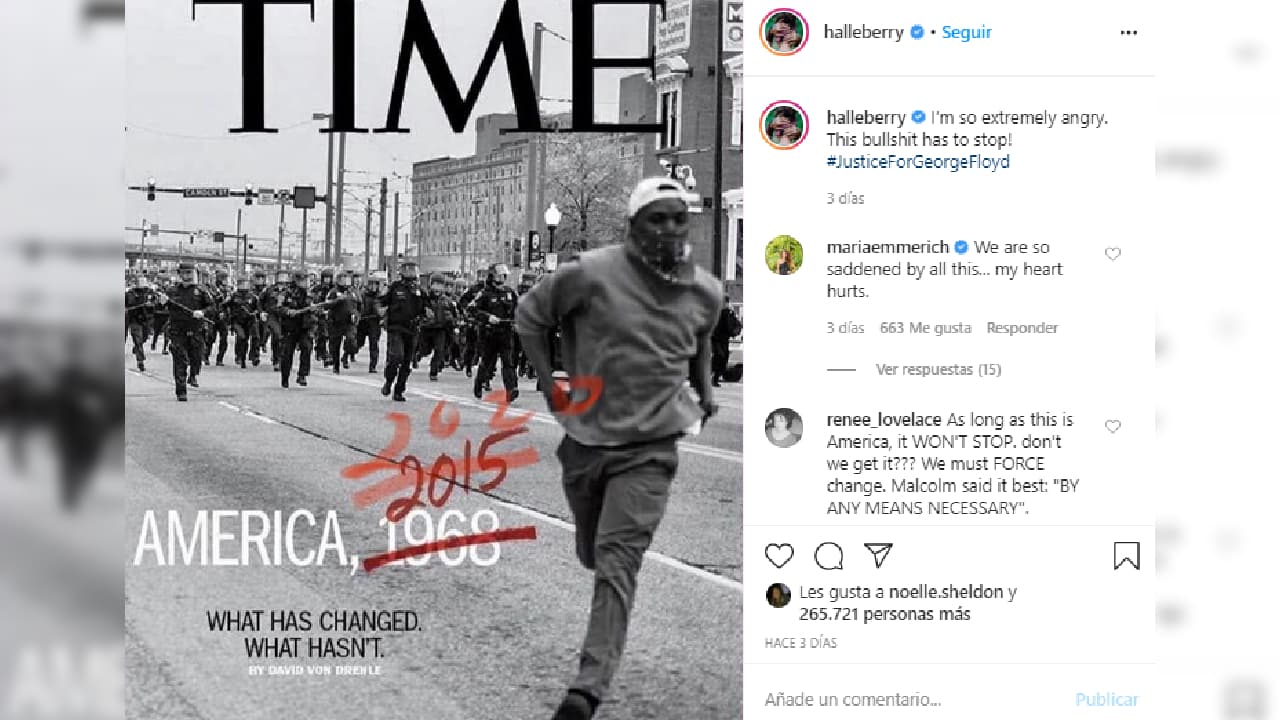View 663 Me gusta on comment
1280x720 pixels.
pyautogui.click(x=925, y=327)
